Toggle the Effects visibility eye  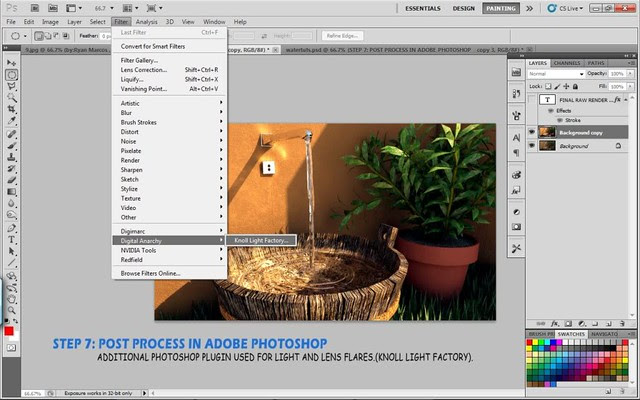click(x=551, y=111)
